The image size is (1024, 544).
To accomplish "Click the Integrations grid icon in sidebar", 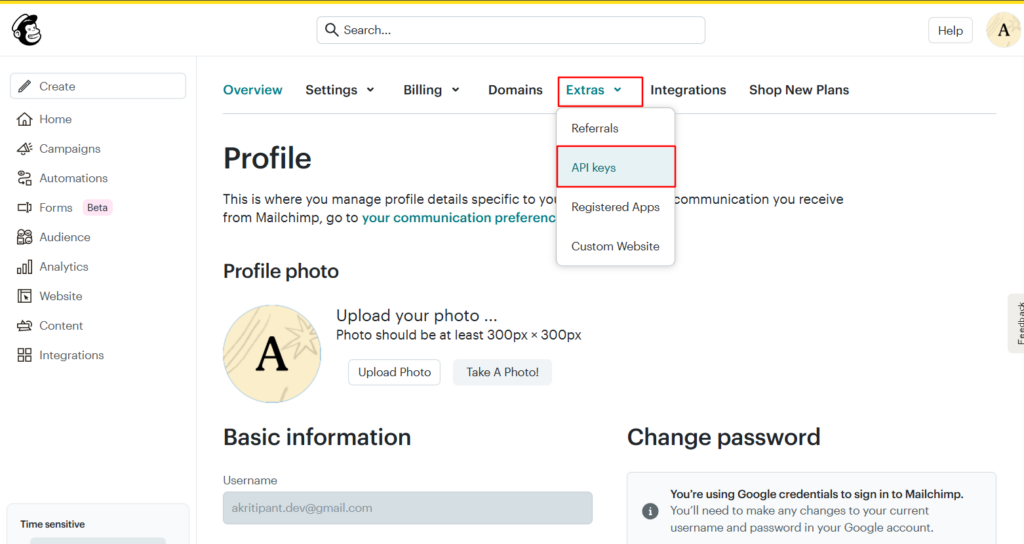I will [24, 355].
